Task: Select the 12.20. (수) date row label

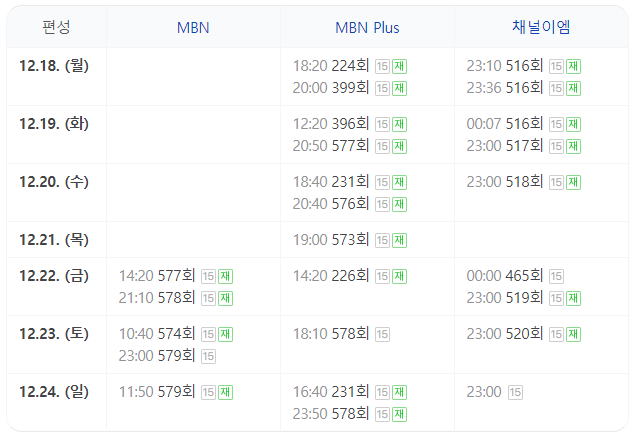Action: (54, 182)
